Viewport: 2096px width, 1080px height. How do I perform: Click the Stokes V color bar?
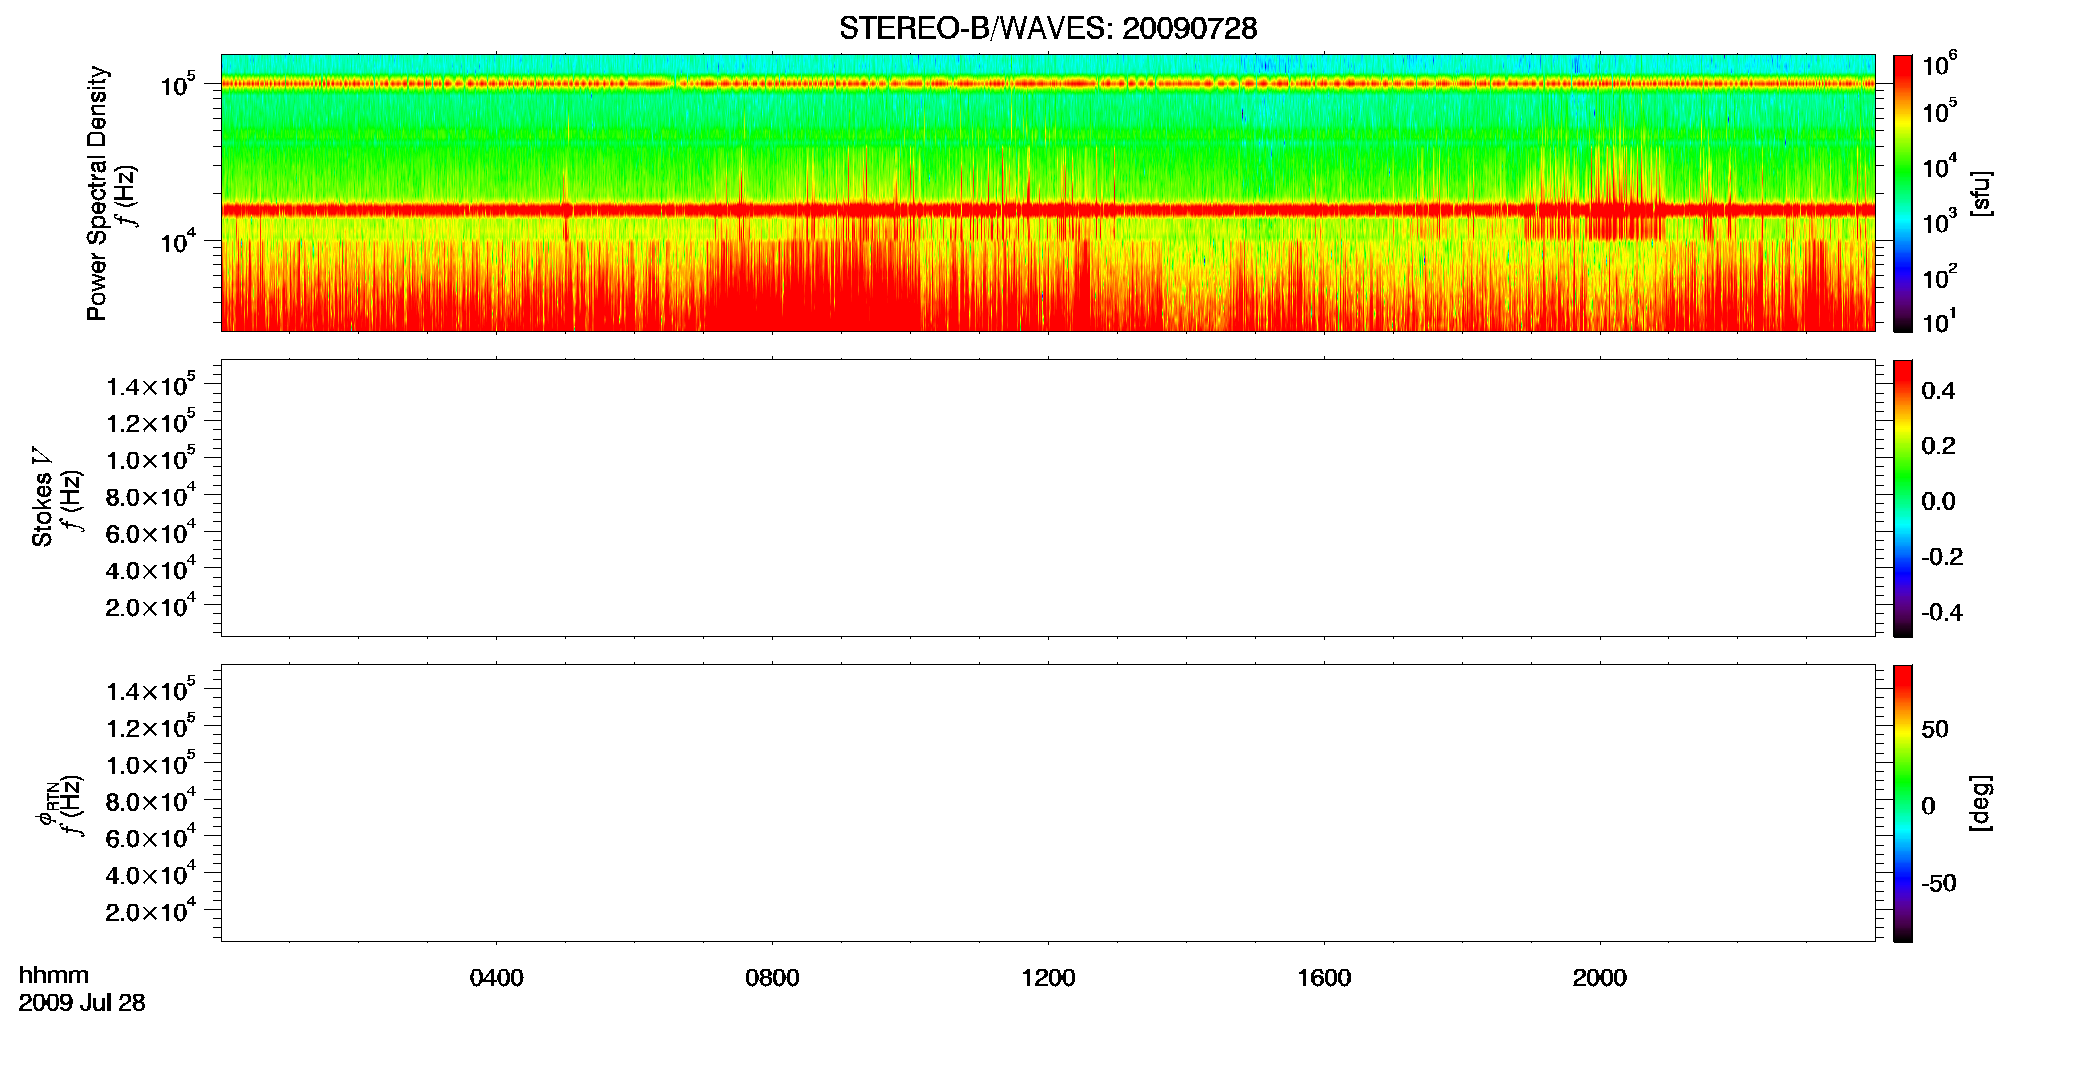[x=1903, y=498]
